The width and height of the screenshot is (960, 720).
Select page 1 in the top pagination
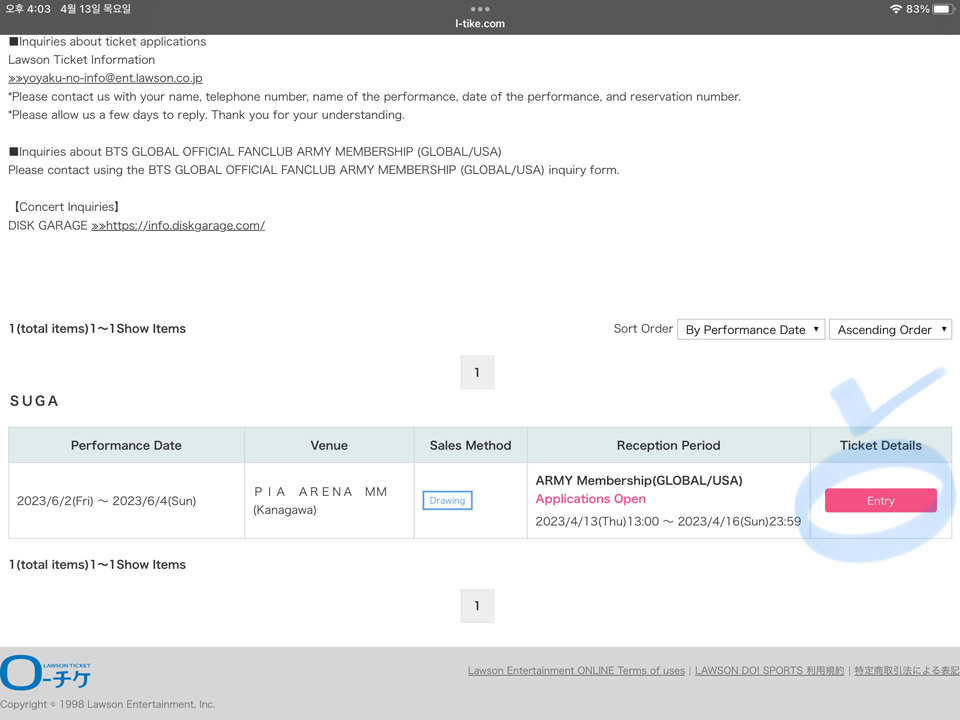(x=477, y=372)
